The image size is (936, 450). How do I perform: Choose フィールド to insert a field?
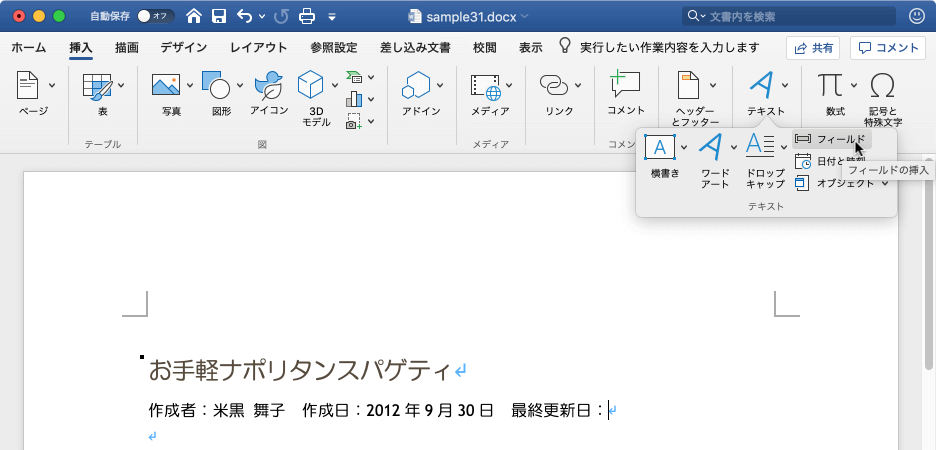(832, 139)
